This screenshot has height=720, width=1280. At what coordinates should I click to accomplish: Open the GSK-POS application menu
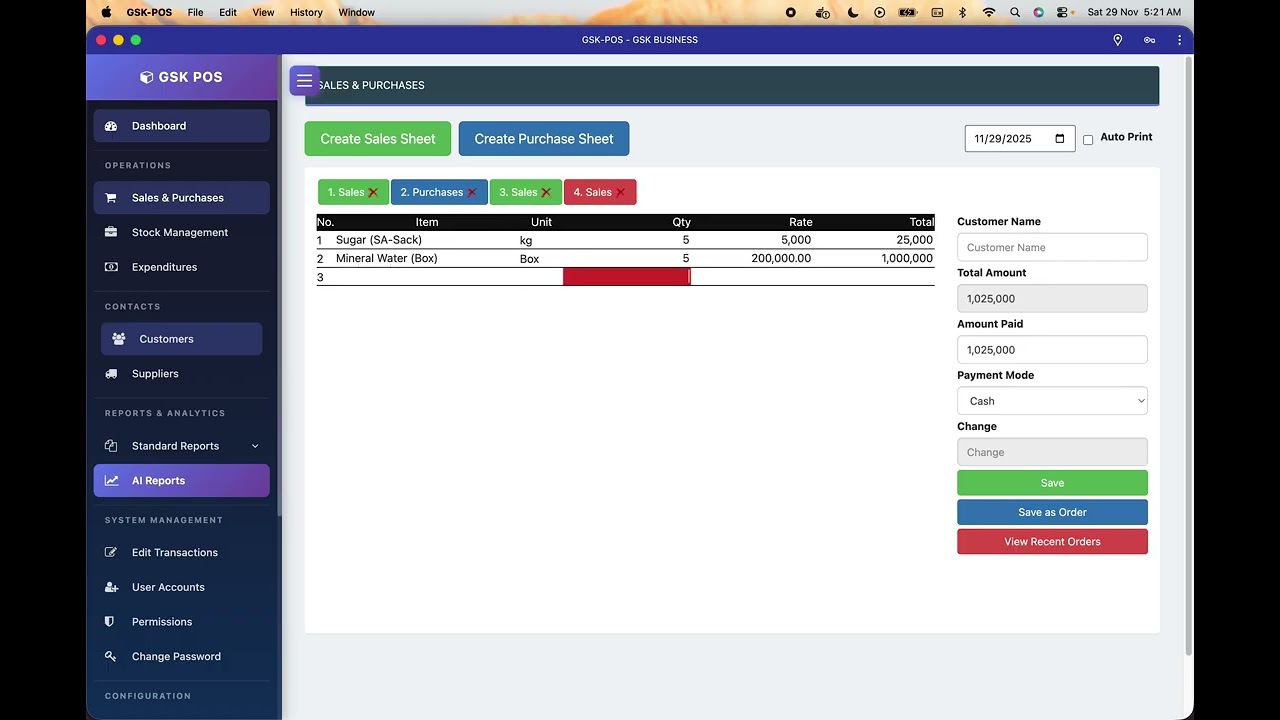click(149, 12)
